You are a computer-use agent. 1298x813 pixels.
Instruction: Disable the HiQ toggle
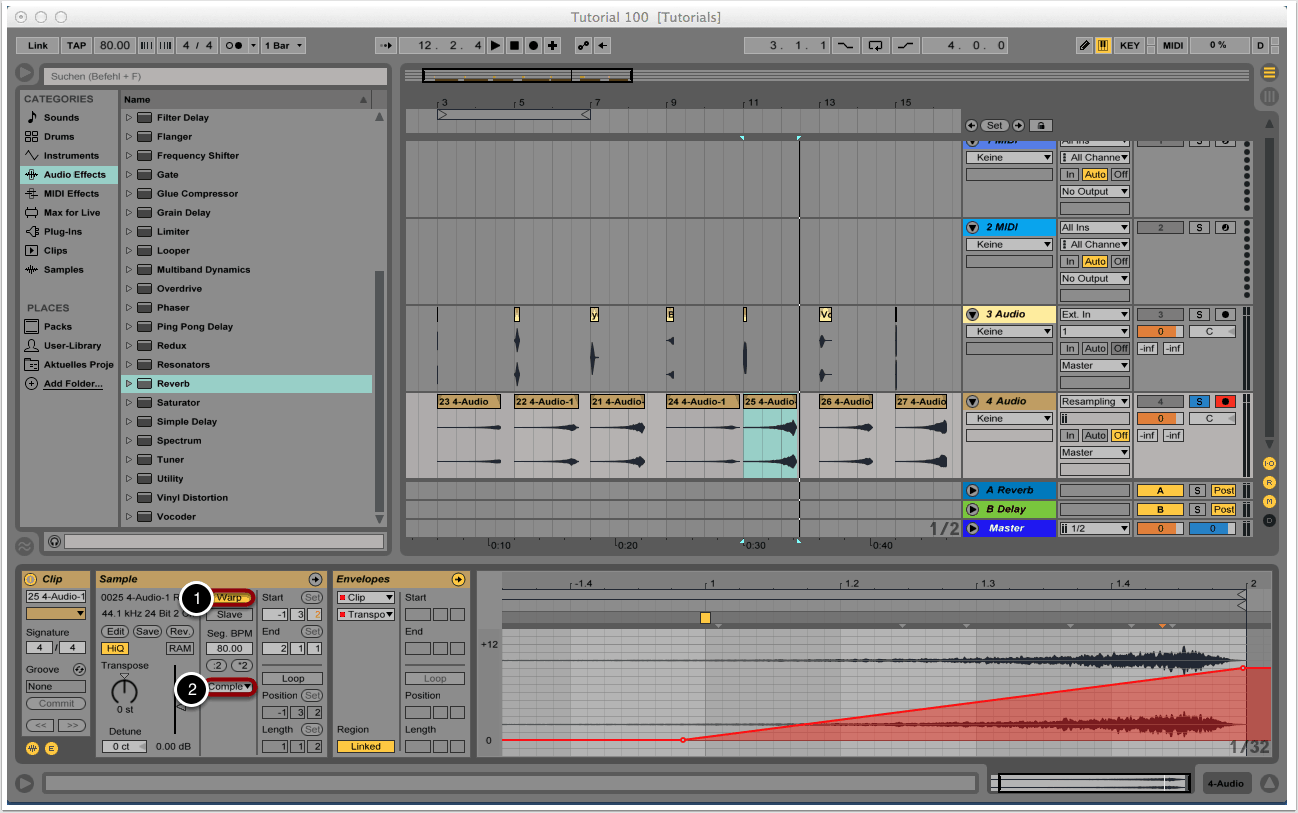tap(114, 649)
